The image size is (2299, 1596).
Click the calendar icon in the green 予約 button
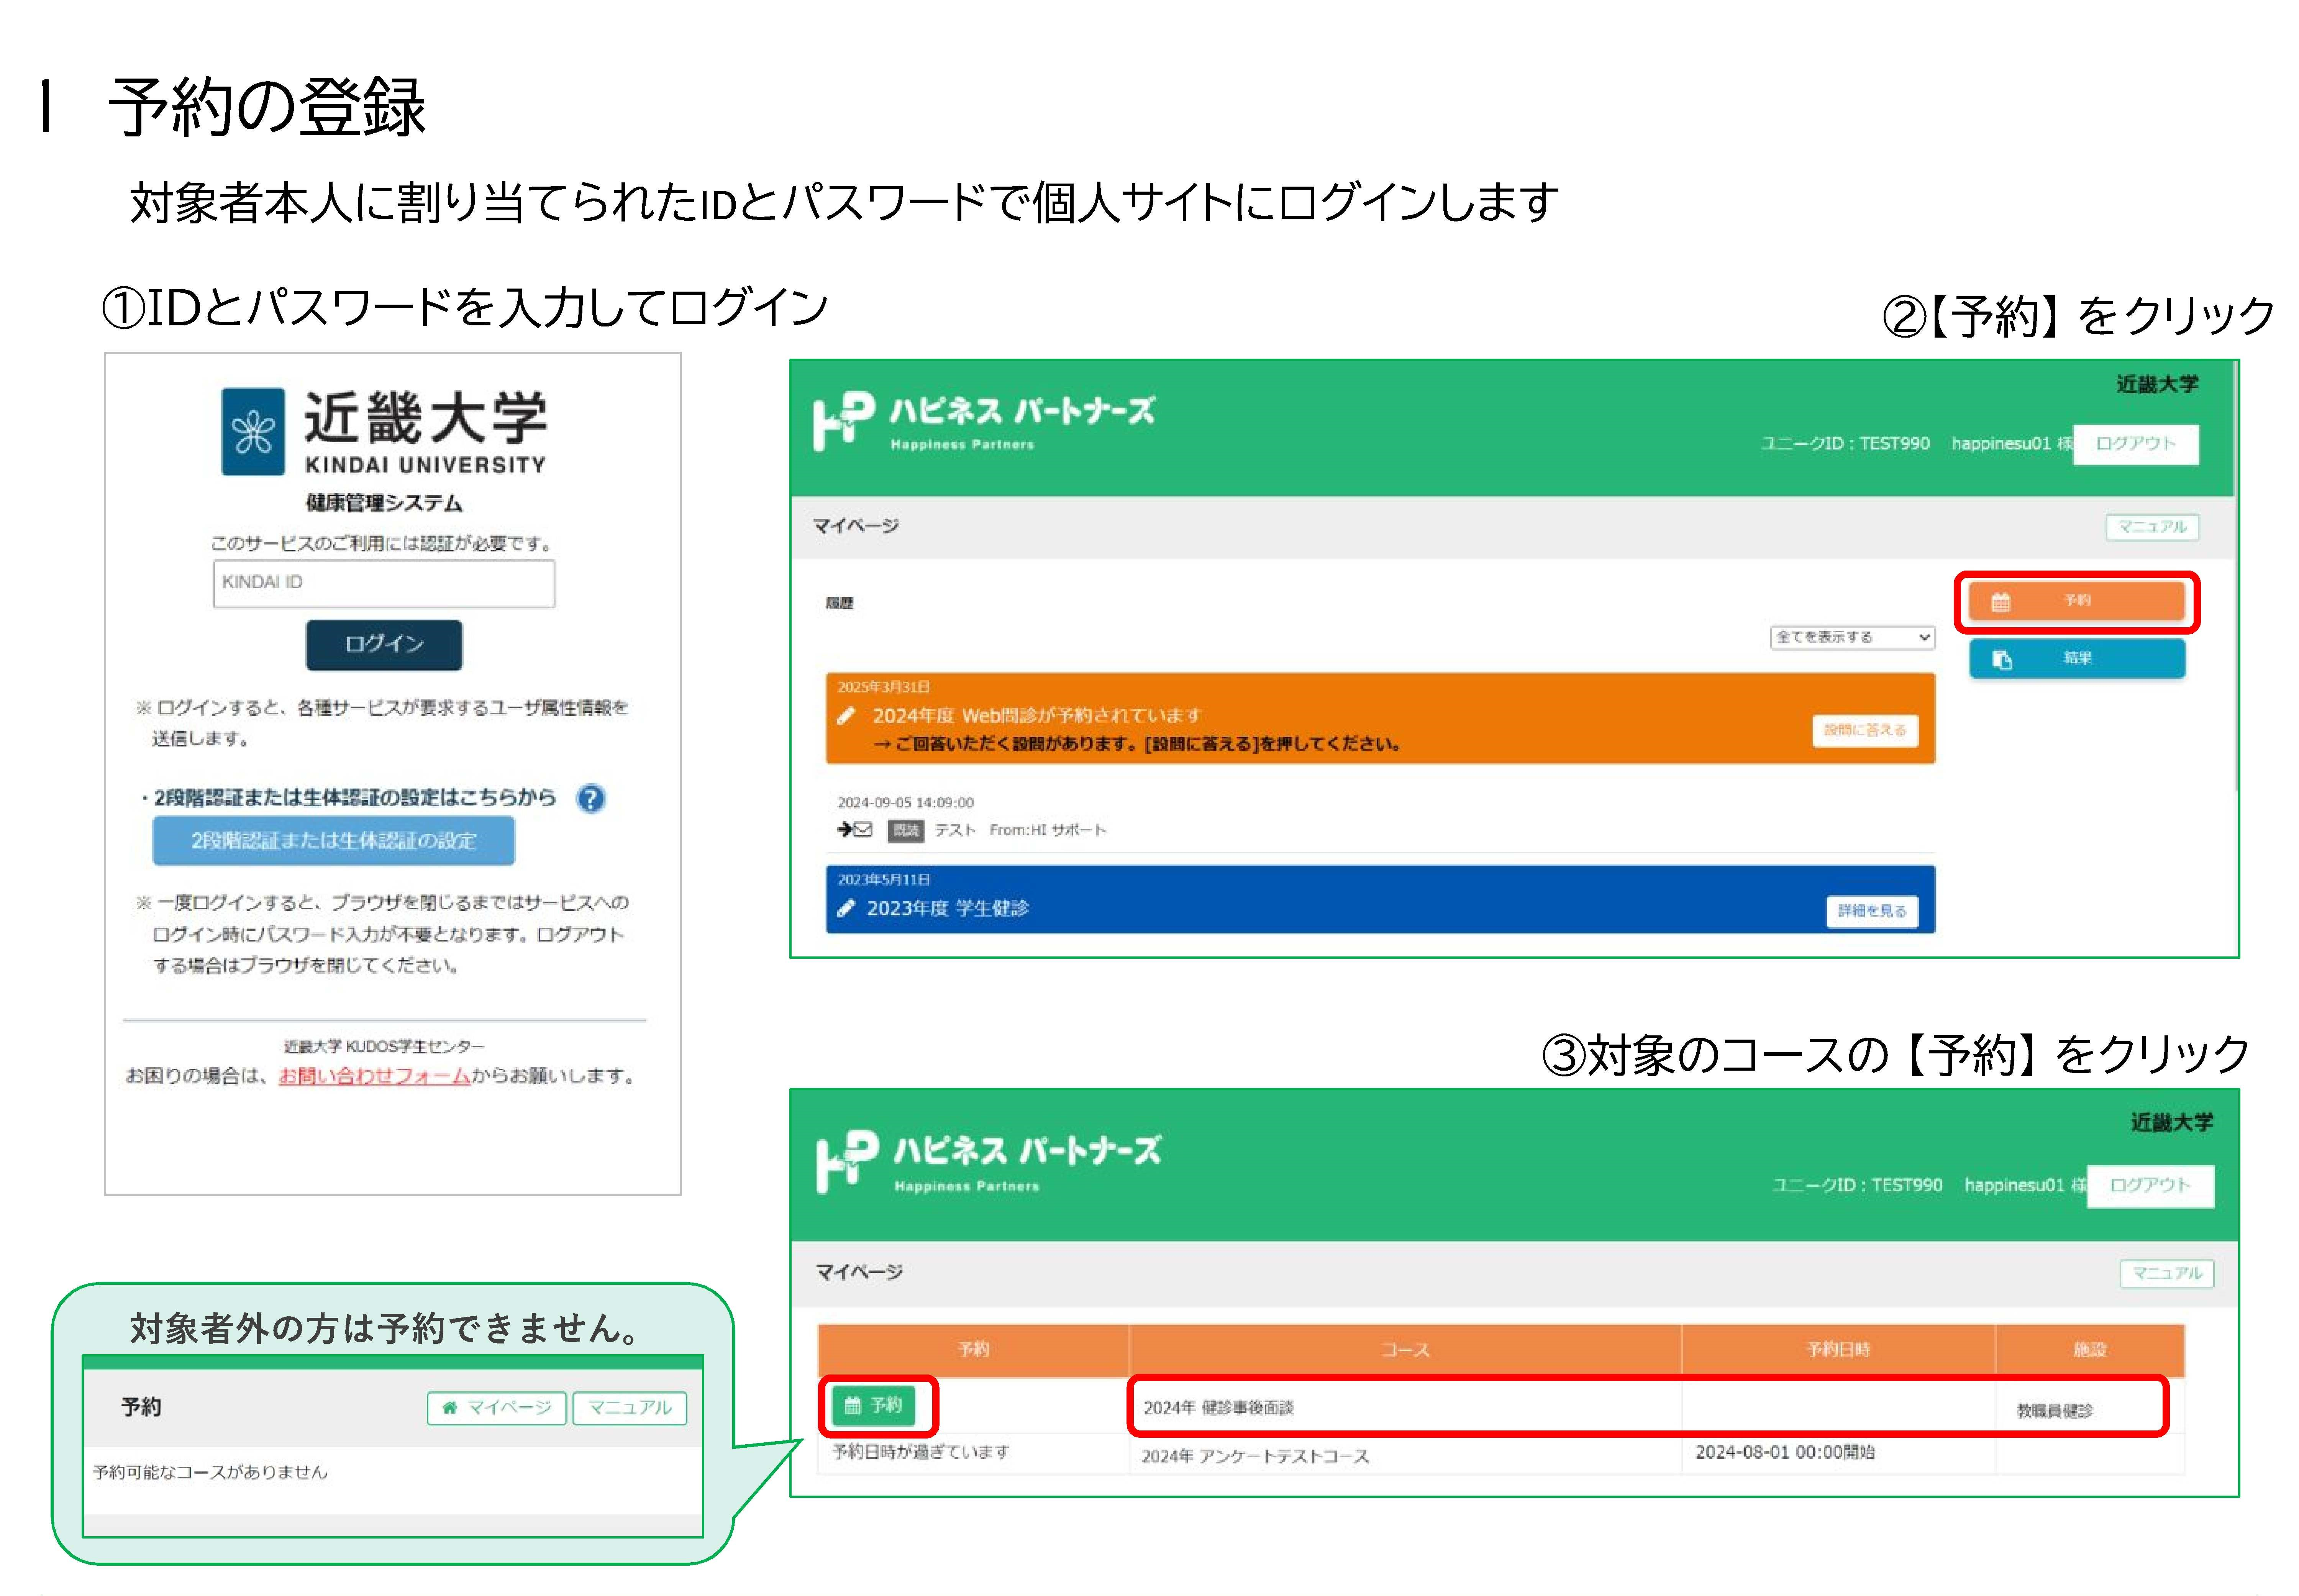pos(852,1405)
